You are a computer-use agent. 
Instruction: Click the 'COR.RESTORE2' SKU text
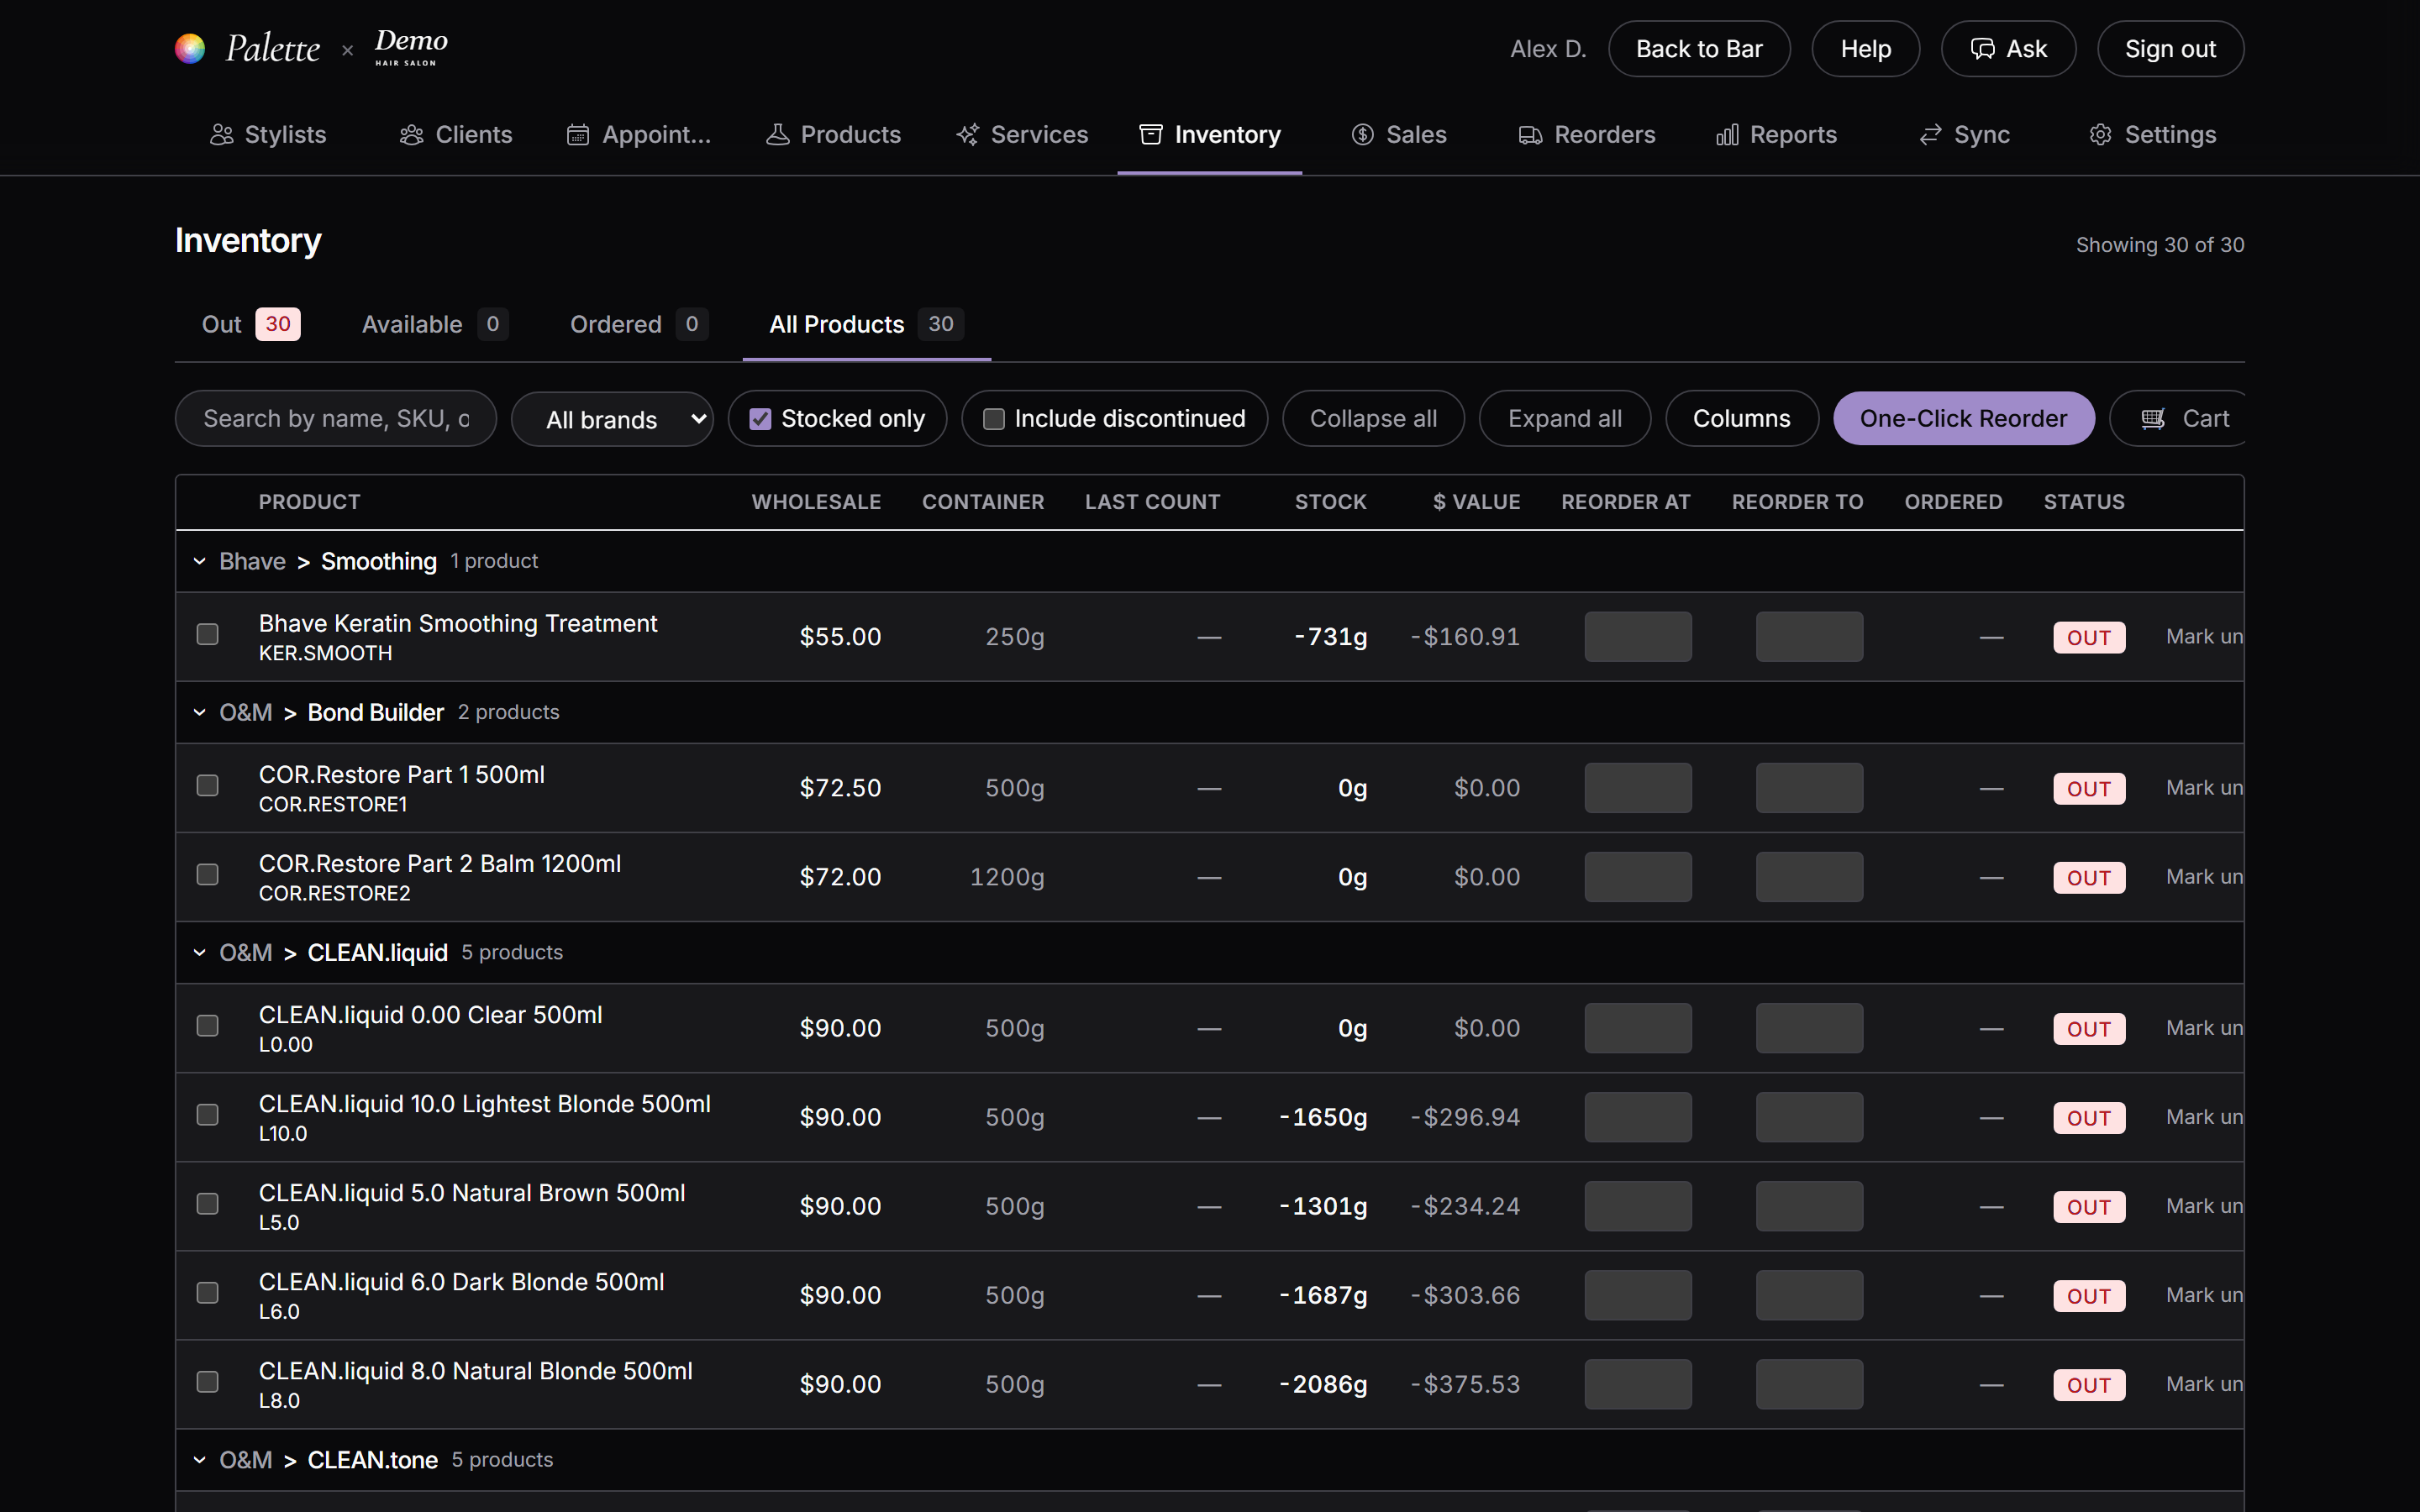[334, 894]
